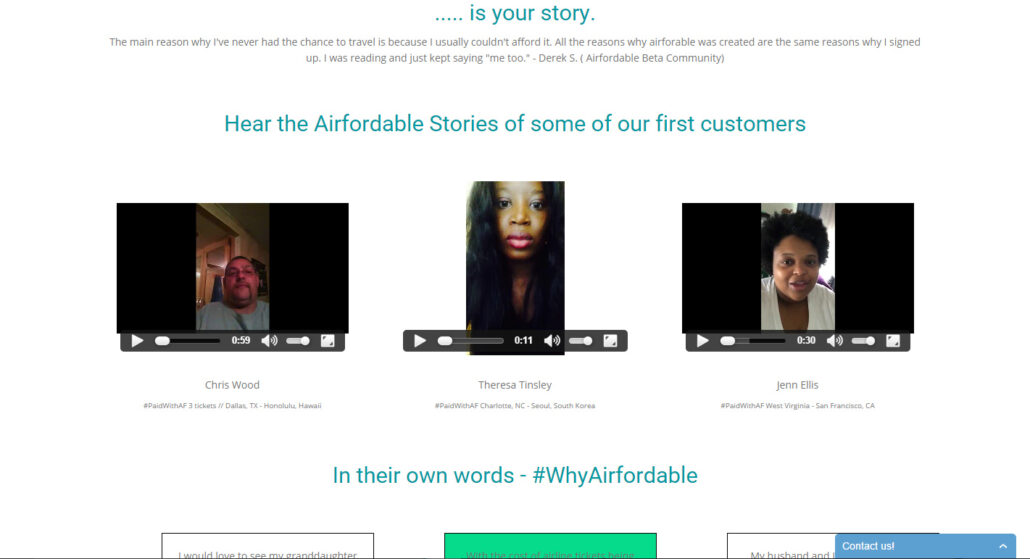Open fullscreen on Chris Wood's video
This screenshot has height=559, width=1030.
click(327, 341)
